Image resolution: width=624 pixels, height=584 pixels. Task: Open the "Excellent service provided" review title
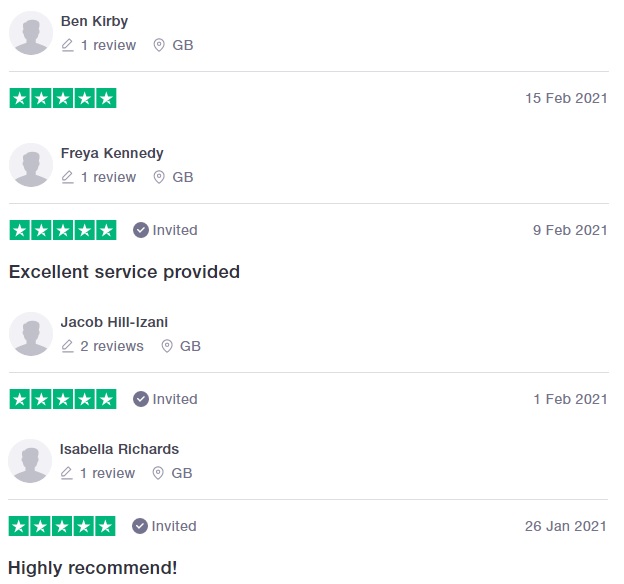point(124,272)
